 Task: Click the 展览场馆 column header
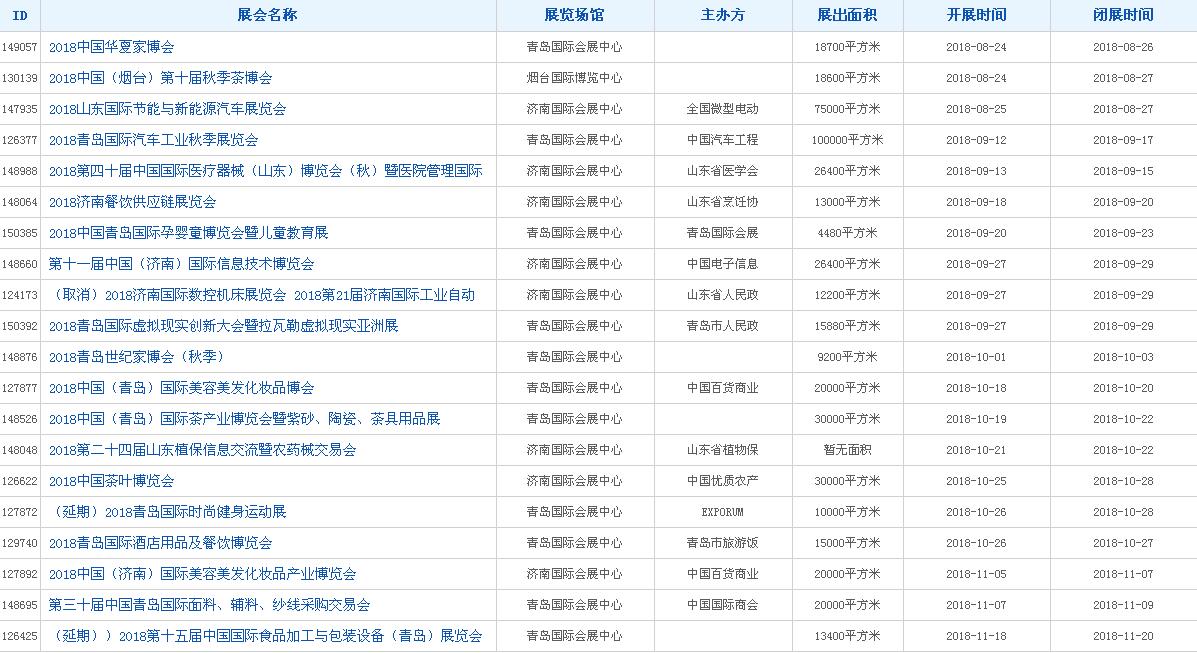tap(574, 15)
